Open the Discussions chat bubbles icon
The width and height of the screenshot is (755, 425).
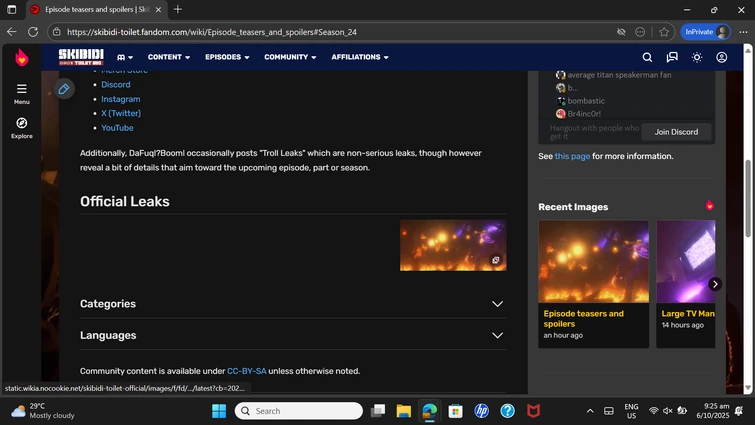click(x=672, y=57)
